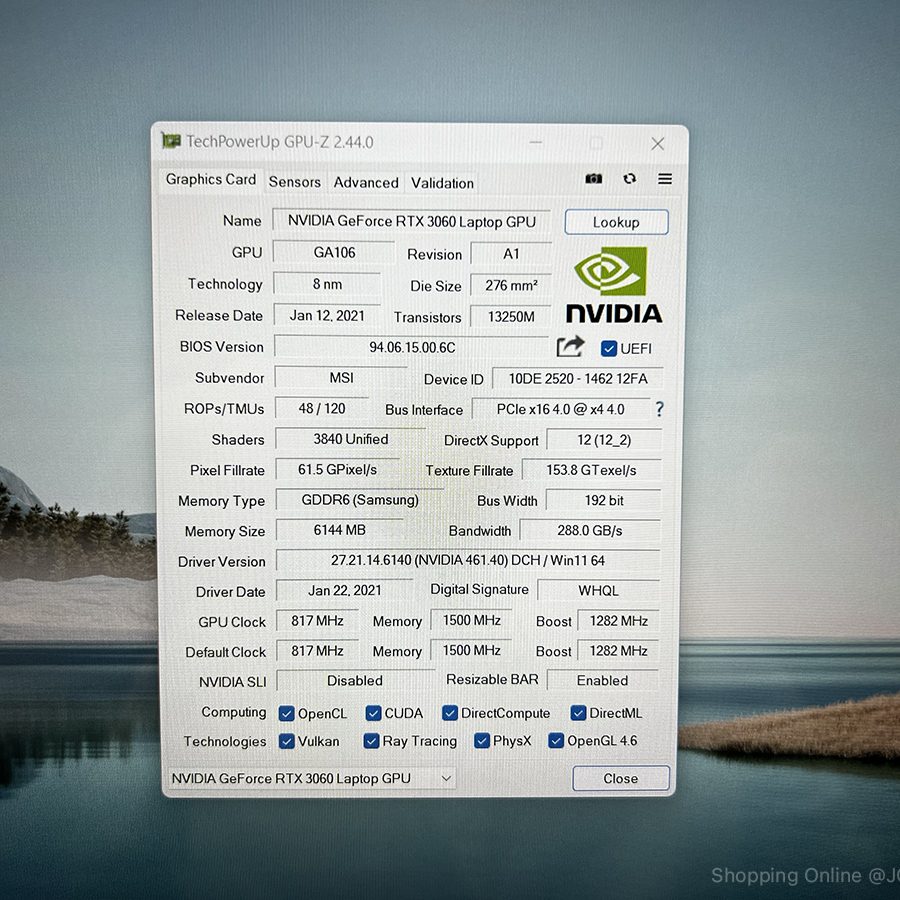This screenshot has height=900, width=900.
Task: Click the Default Clock field 817 MHz
Action: tap(317, 650)
